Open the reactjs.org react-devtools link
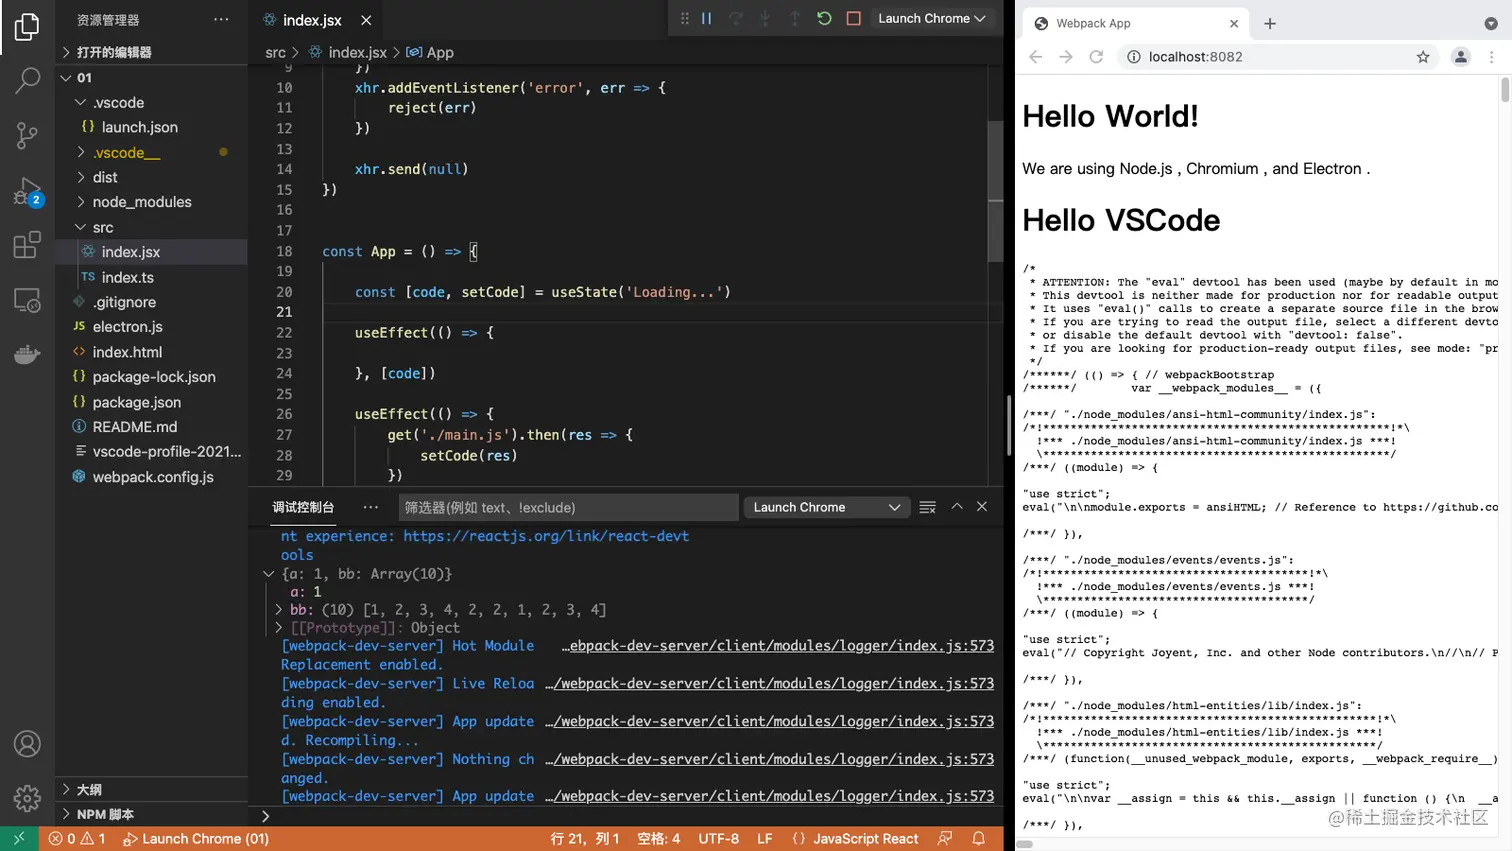This screenshot has width=1512, height=851. coord(546,536)
